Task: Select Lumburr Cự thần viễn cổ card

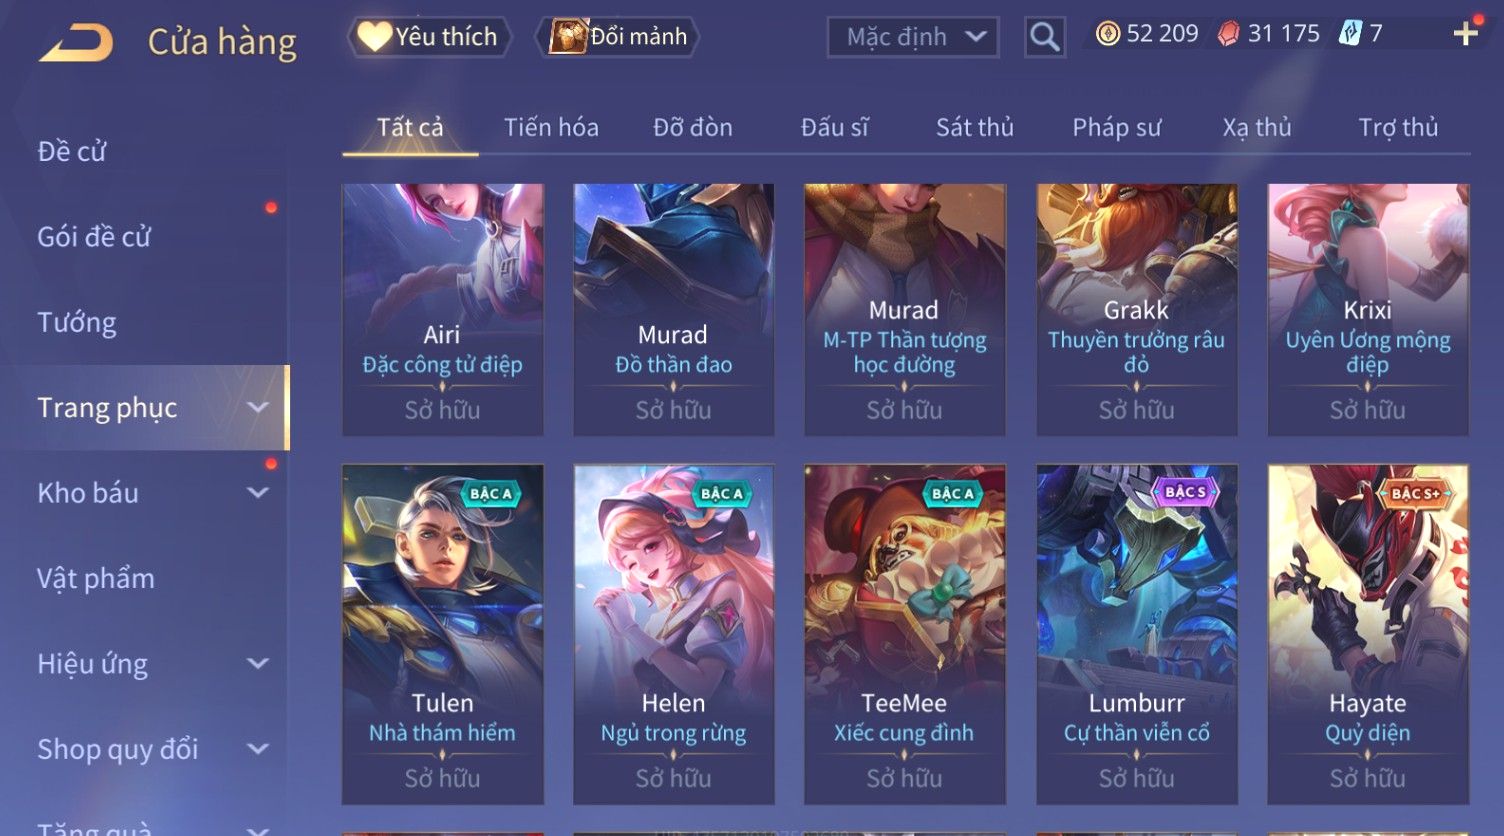Action: coord(1137,634)
